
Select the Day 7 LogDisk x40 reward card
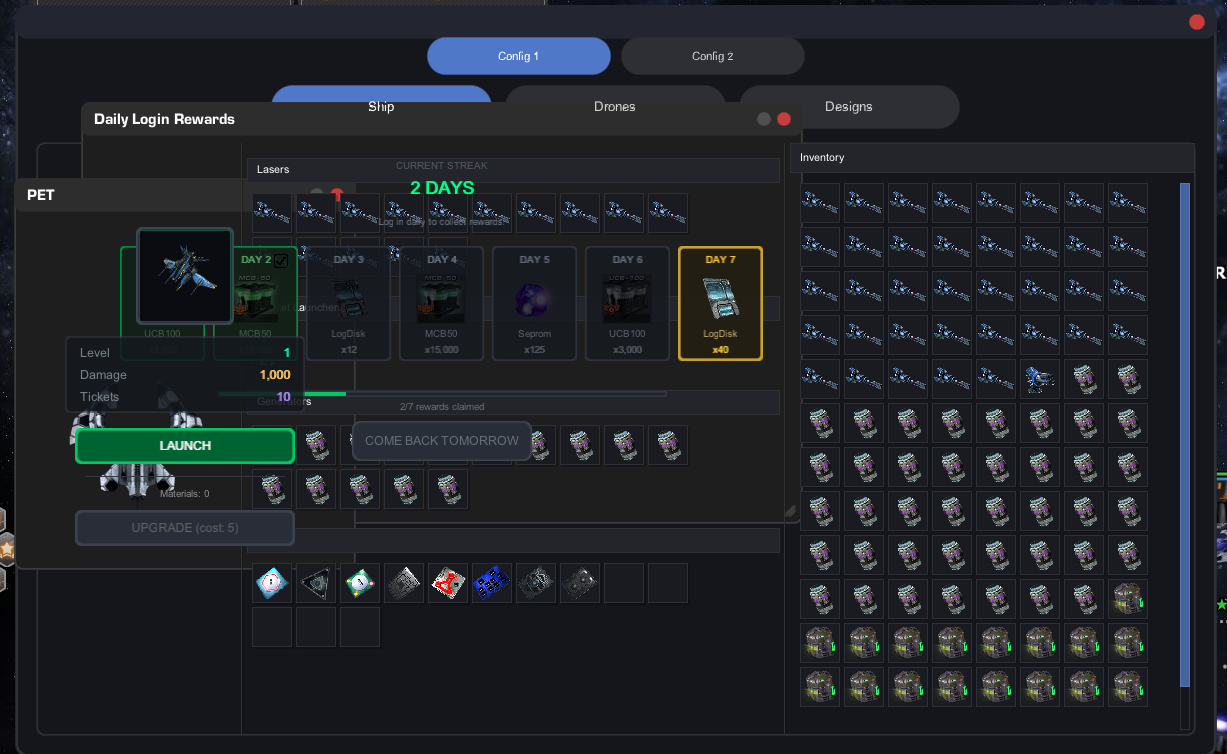[x=720, y=303]
